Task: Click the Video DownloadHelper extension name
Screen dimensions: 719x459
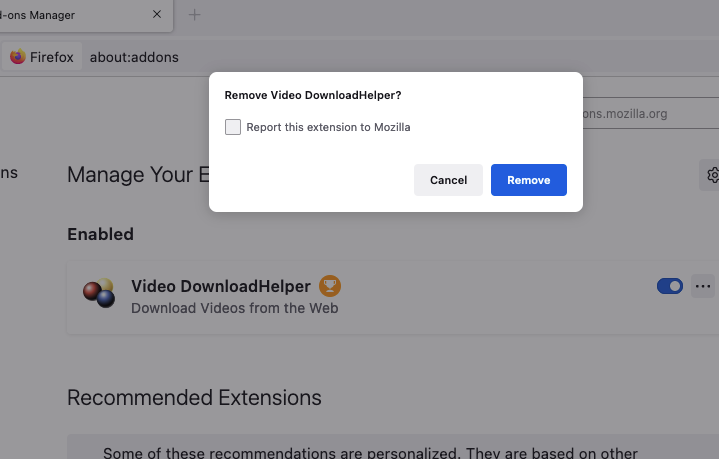Action: click(x=221, y=286)
